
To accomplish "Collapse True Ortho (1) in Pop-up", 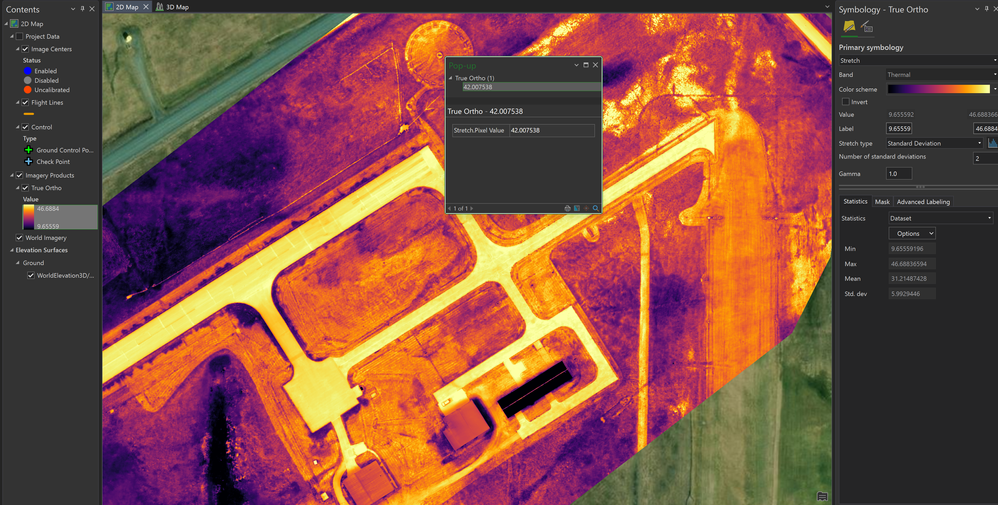I will pos(451,78).
